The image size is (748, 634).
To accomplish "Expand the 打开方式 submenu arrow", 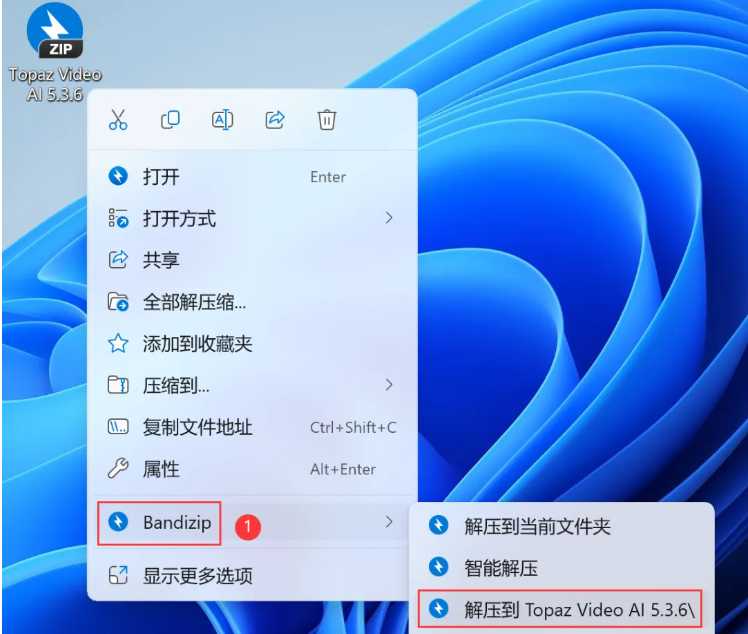I will click(x=389, y=218).
